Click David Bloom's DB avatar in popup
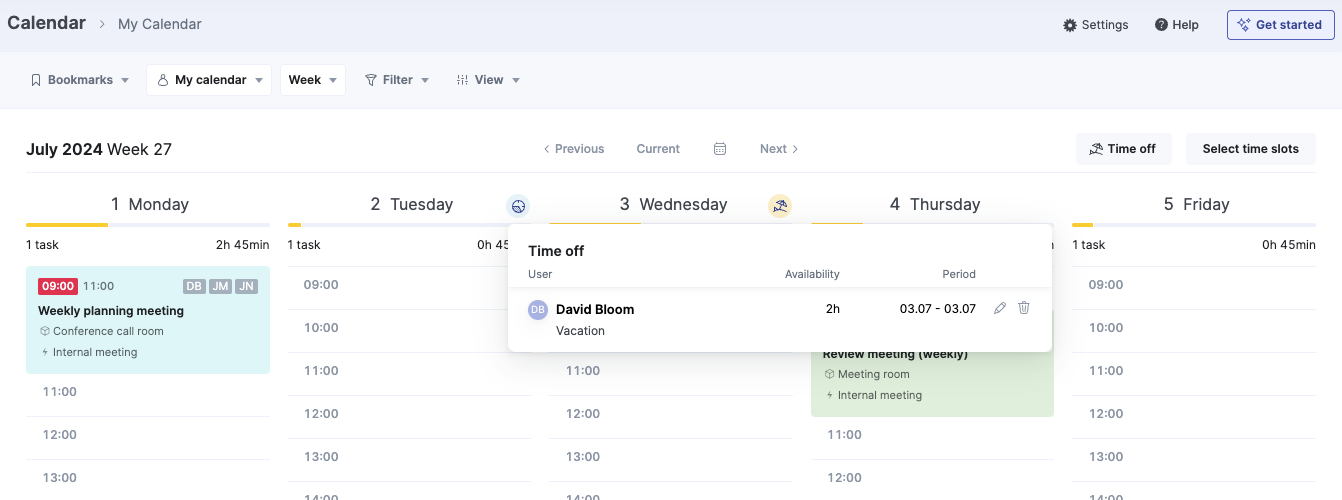1342x500 pixels. click(538, 310)
